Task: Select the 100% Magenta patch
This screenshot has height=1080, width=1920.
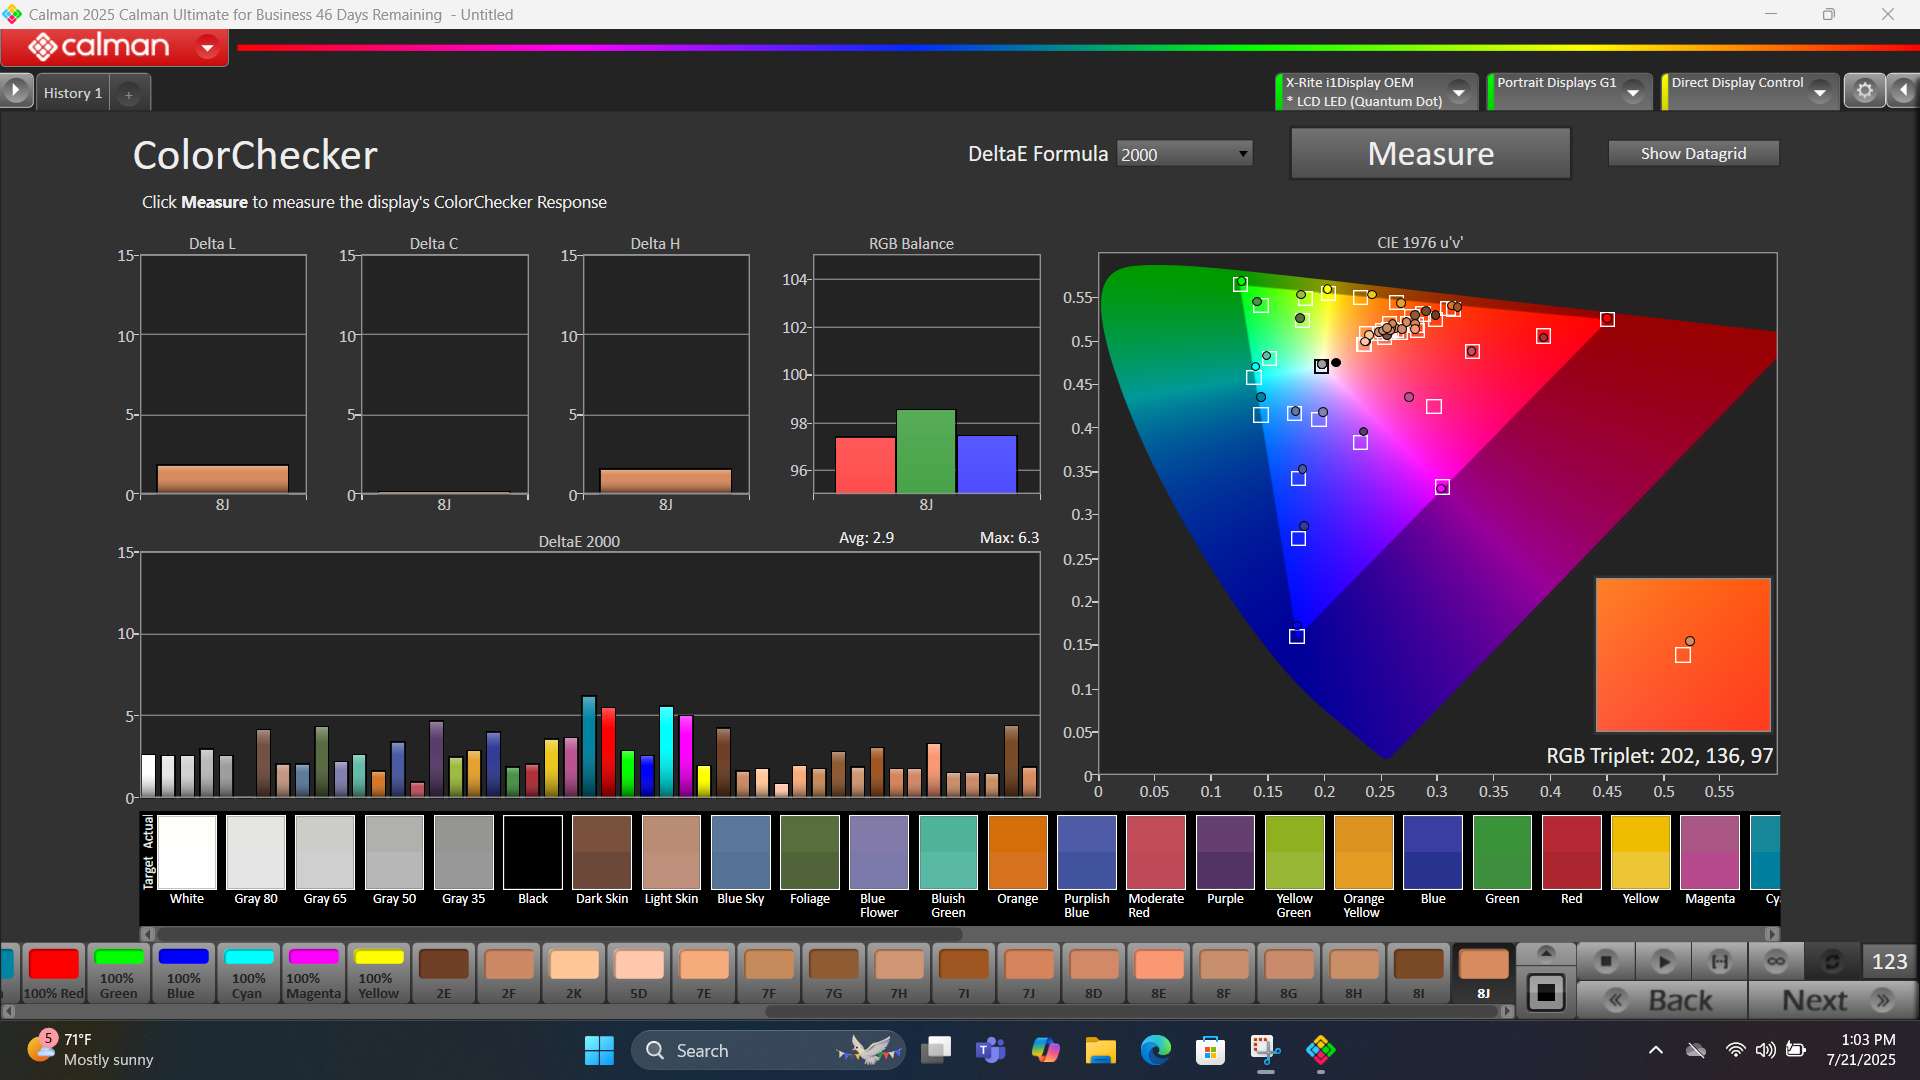Action: coord(314,973)
